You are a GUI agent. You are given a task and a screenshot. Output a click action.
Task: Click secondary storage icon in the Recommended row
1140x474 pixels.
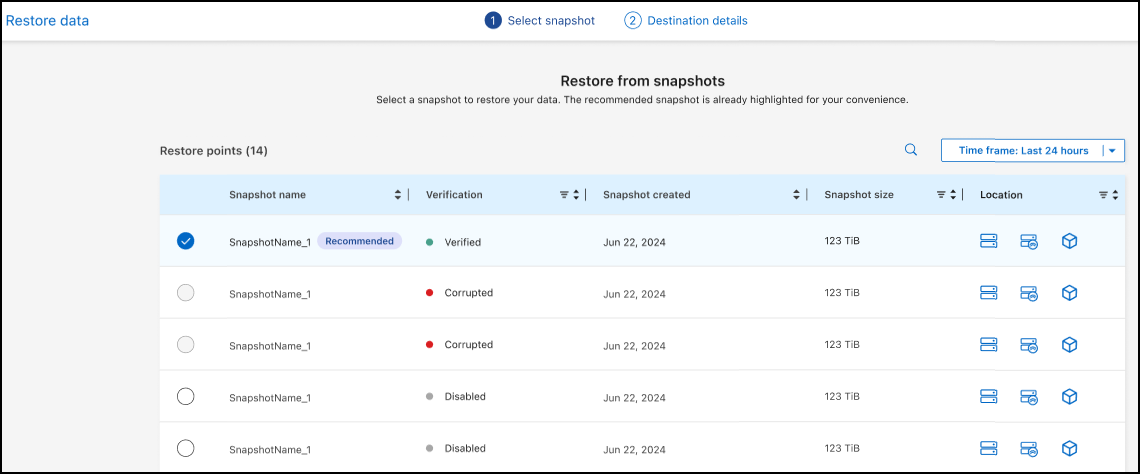pyautogui.click(x=1029, y=241)
